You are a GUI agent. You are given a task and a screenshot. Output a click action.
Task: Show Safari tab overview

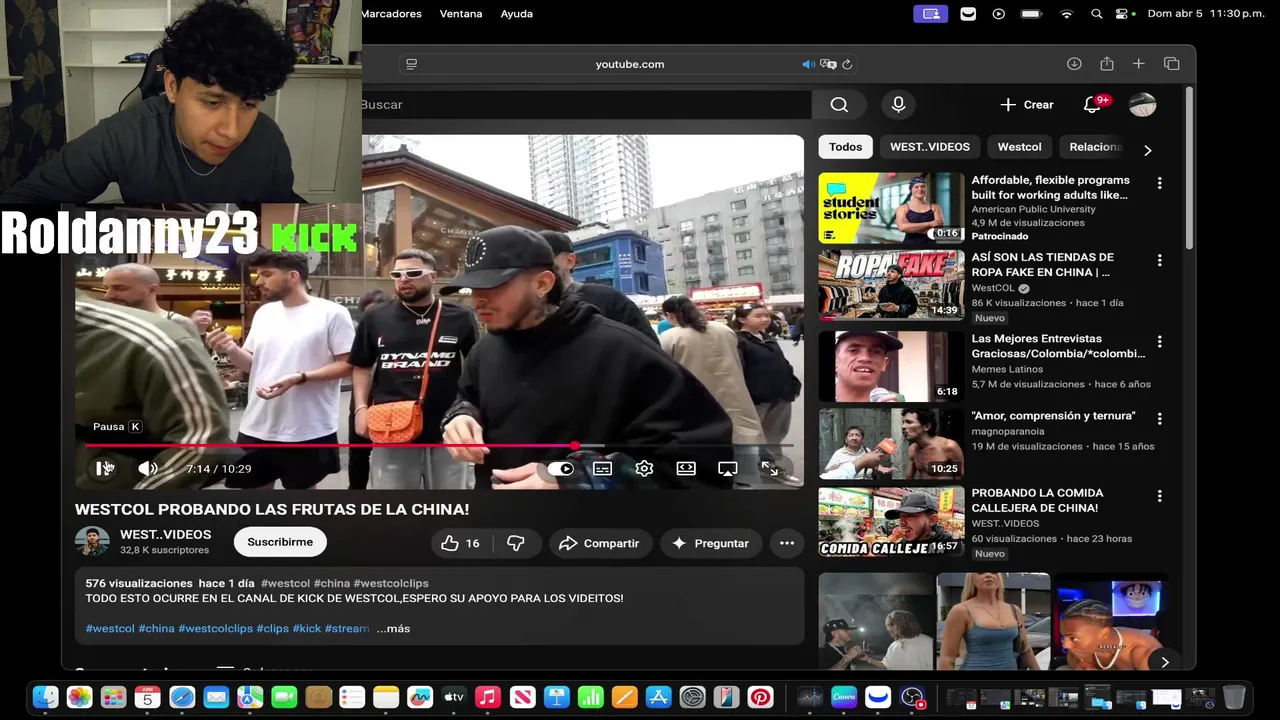[1172, 64]
